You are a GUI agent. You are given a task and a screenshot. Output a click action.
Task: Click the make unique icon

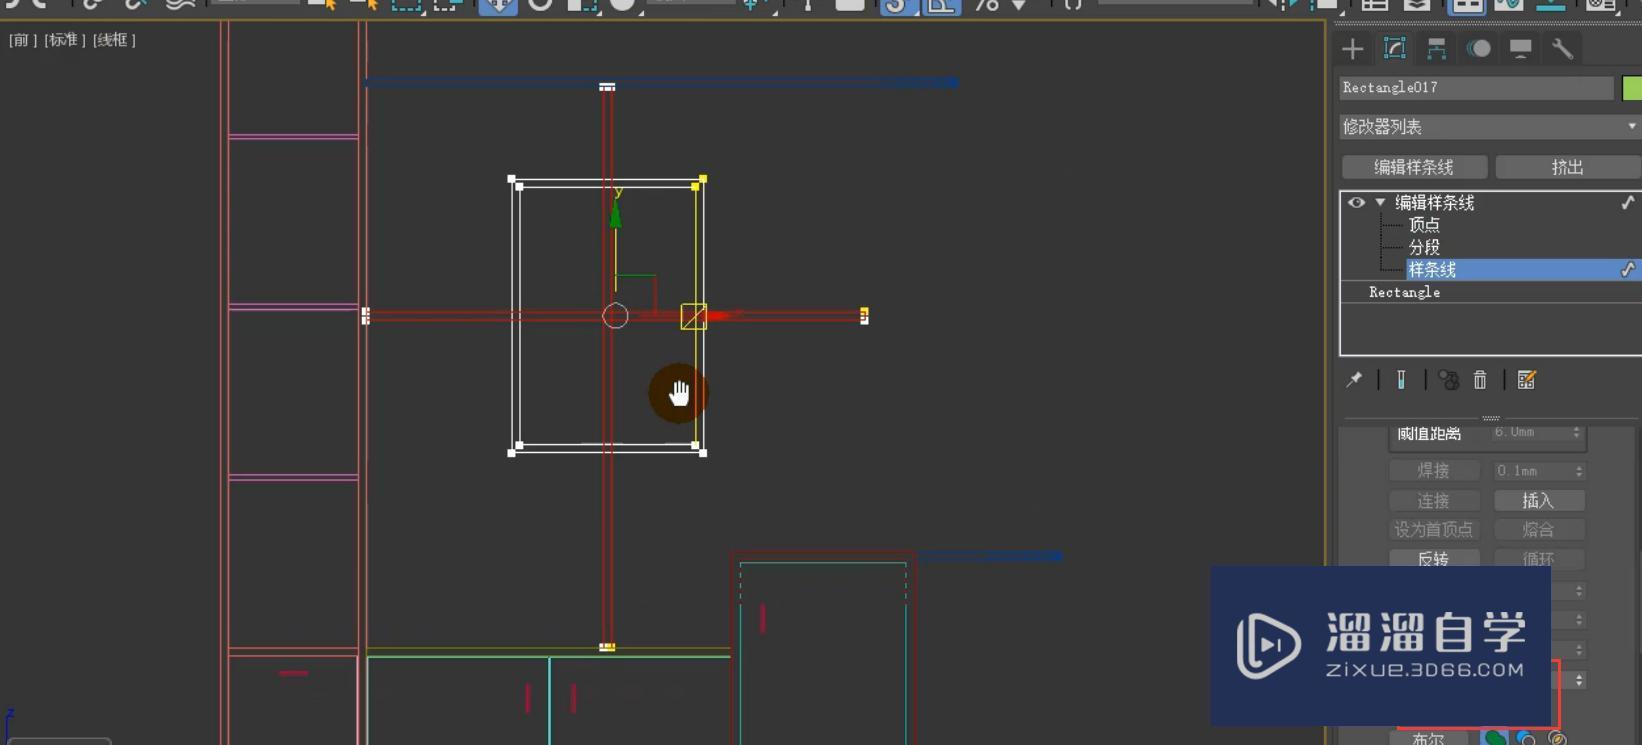click(1448, 380)
